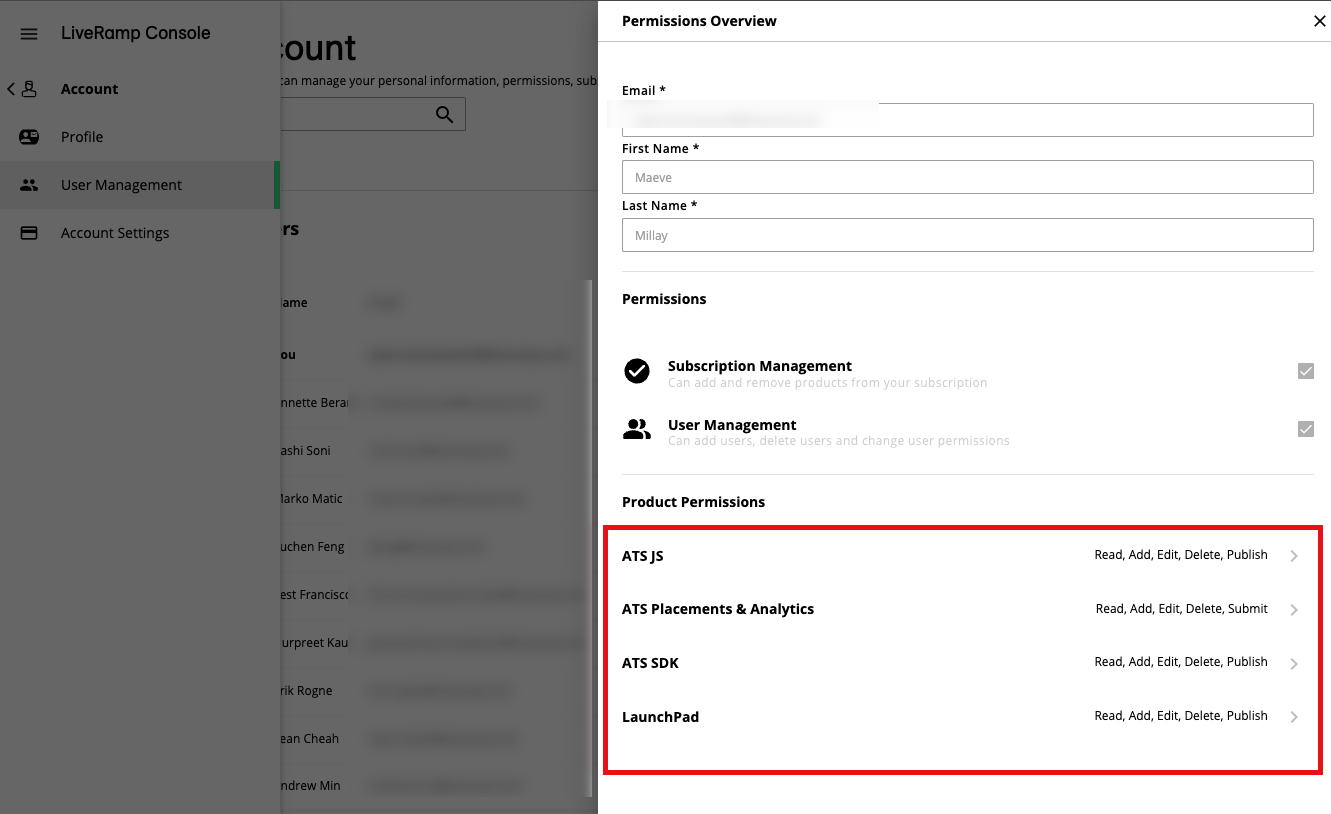Click the LiveRamp Console title
The image size is (1331, 814).
[136, 33]
